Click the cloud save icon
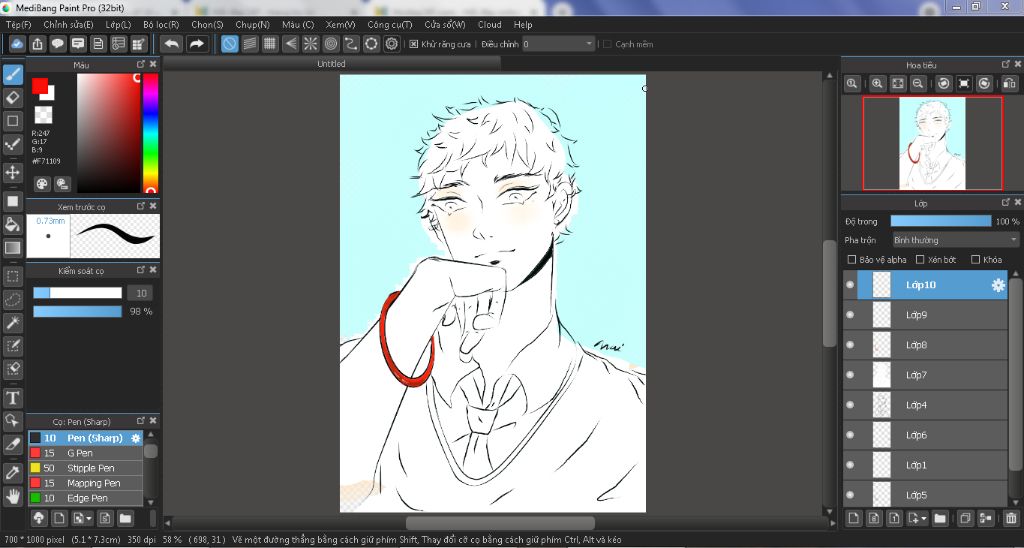This screenshot has width=1024, height=548. [x=18, y=44]
